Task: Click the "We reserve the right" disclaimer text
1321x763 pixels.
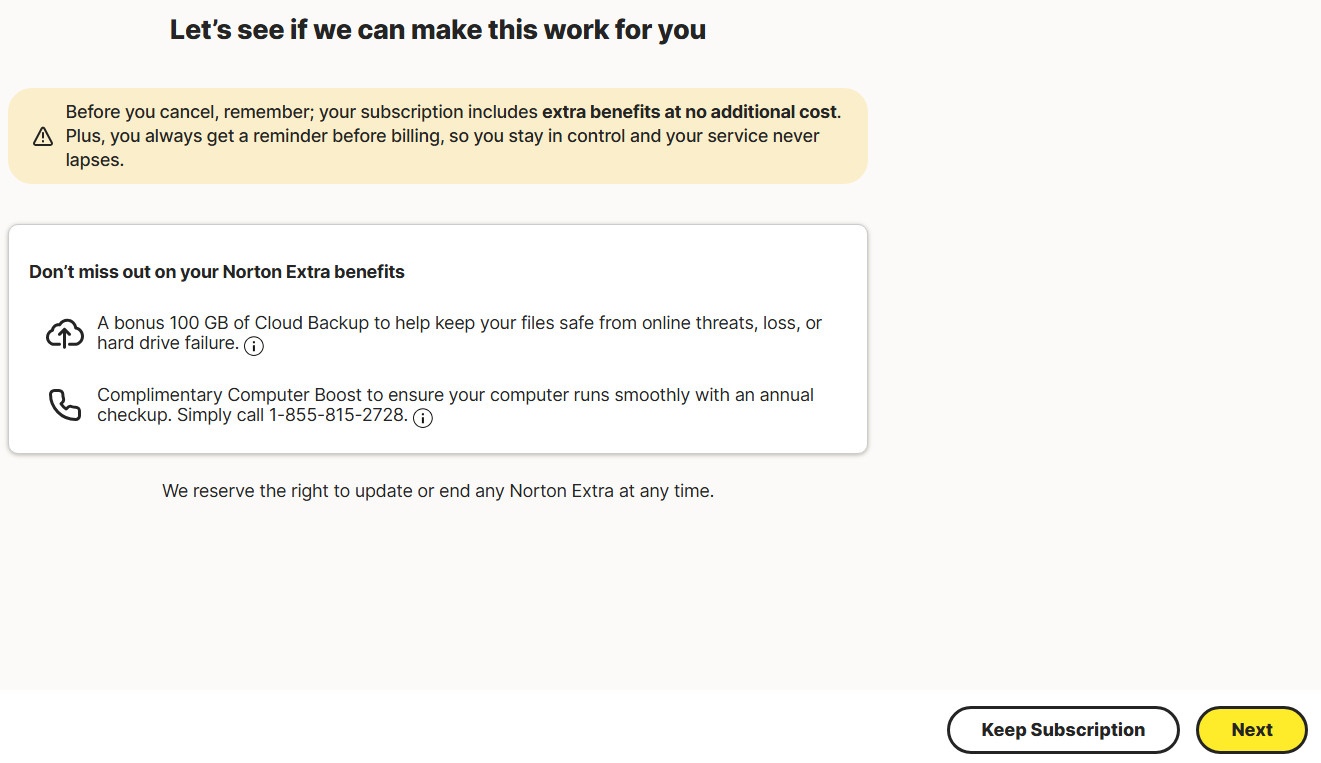Action: tap(437, 491)
